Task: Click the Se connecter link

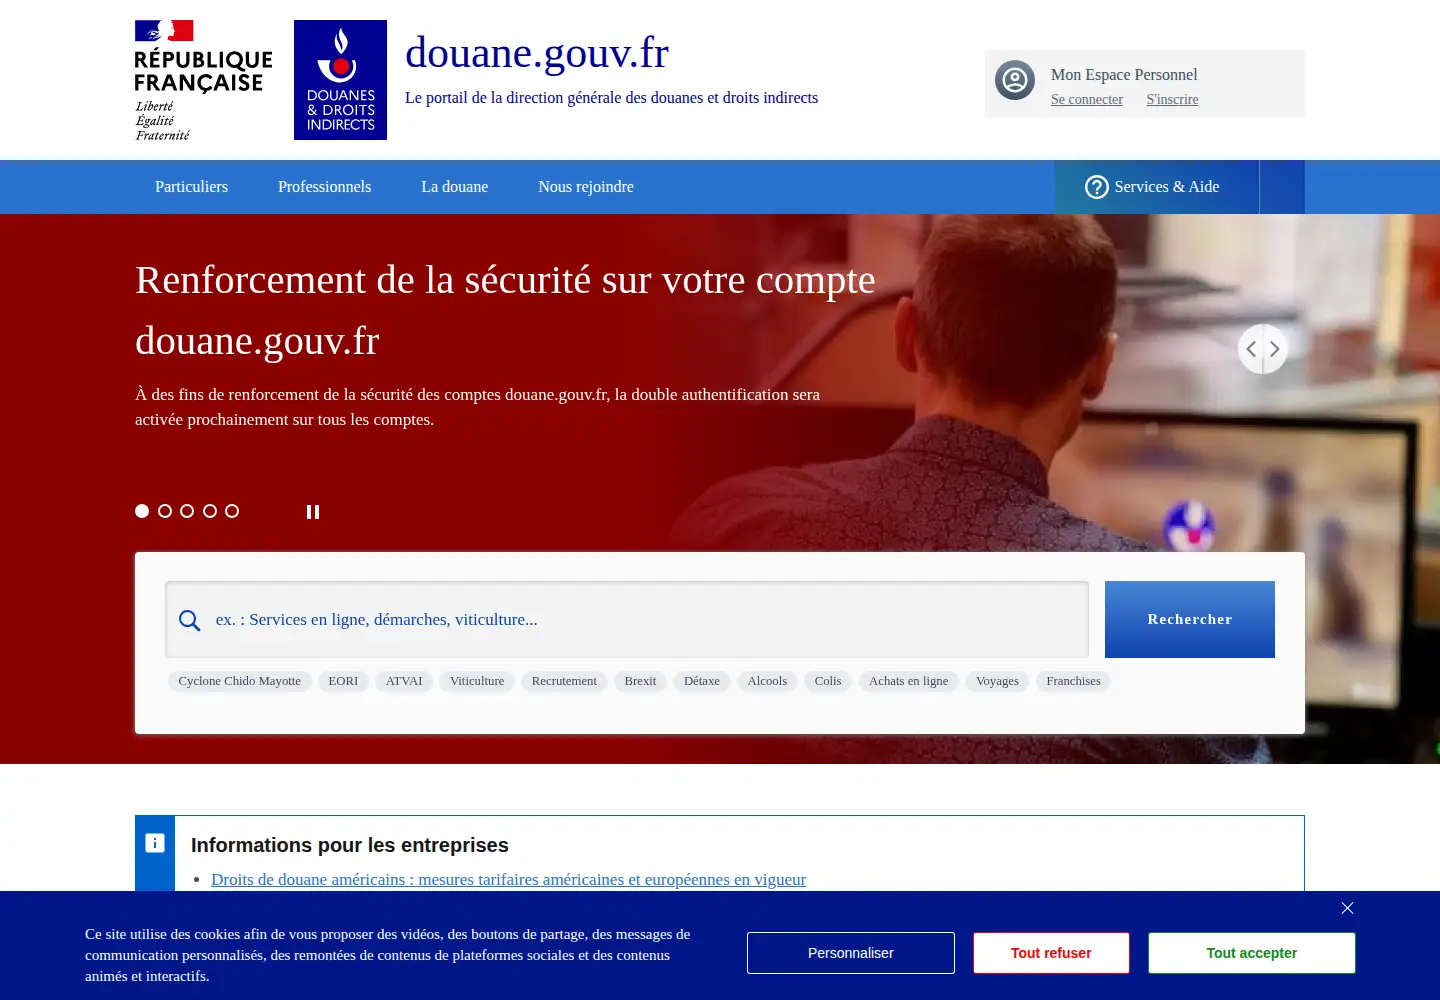Action: (x=1087, y=100)
